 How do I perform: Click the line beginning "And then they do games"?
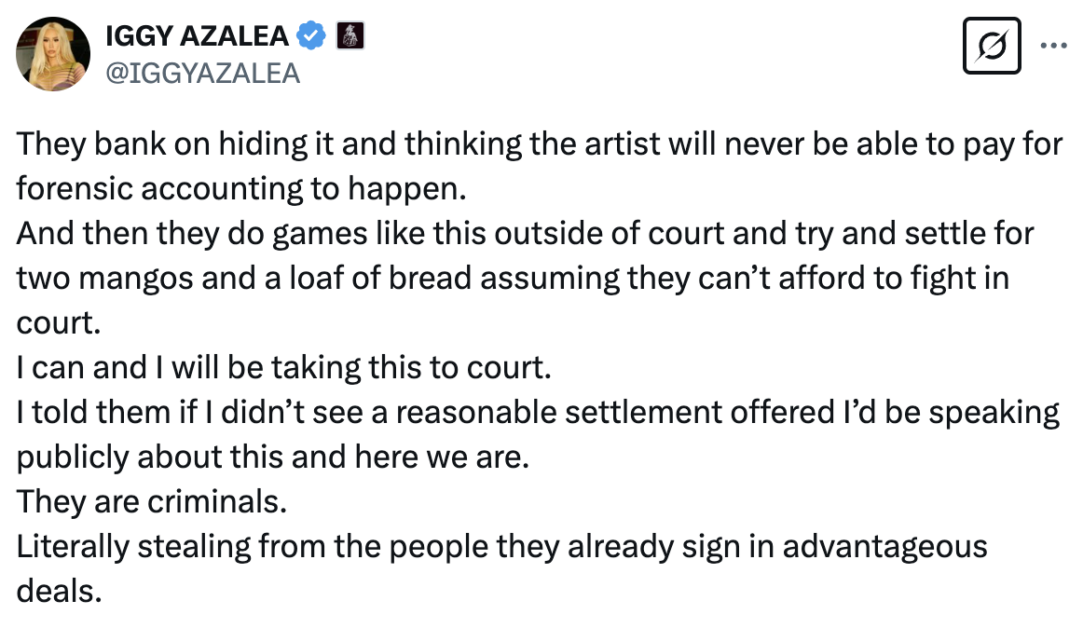coord(525,234)
